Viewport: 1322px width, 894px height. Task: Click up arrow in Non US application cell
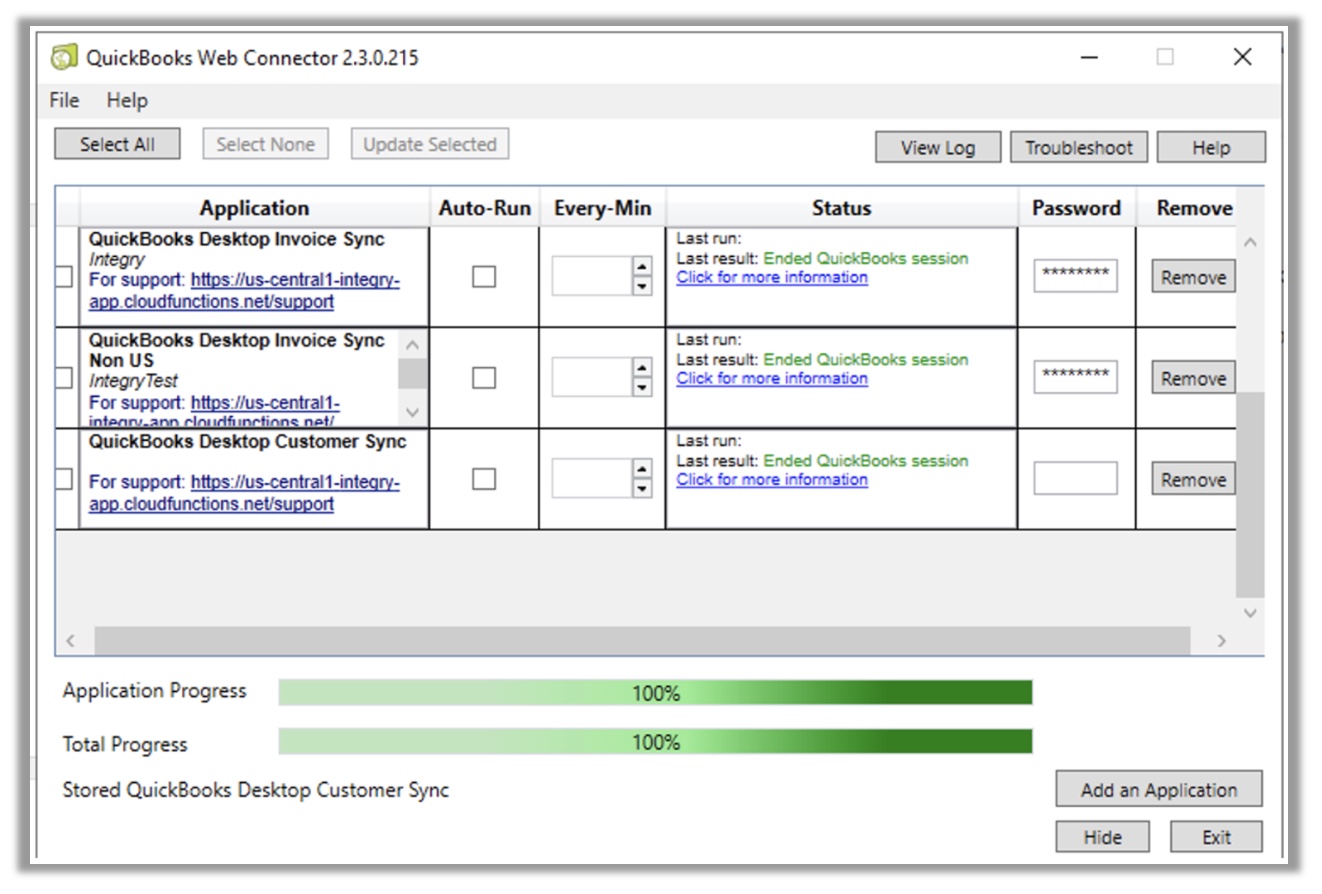click(412, 344)
